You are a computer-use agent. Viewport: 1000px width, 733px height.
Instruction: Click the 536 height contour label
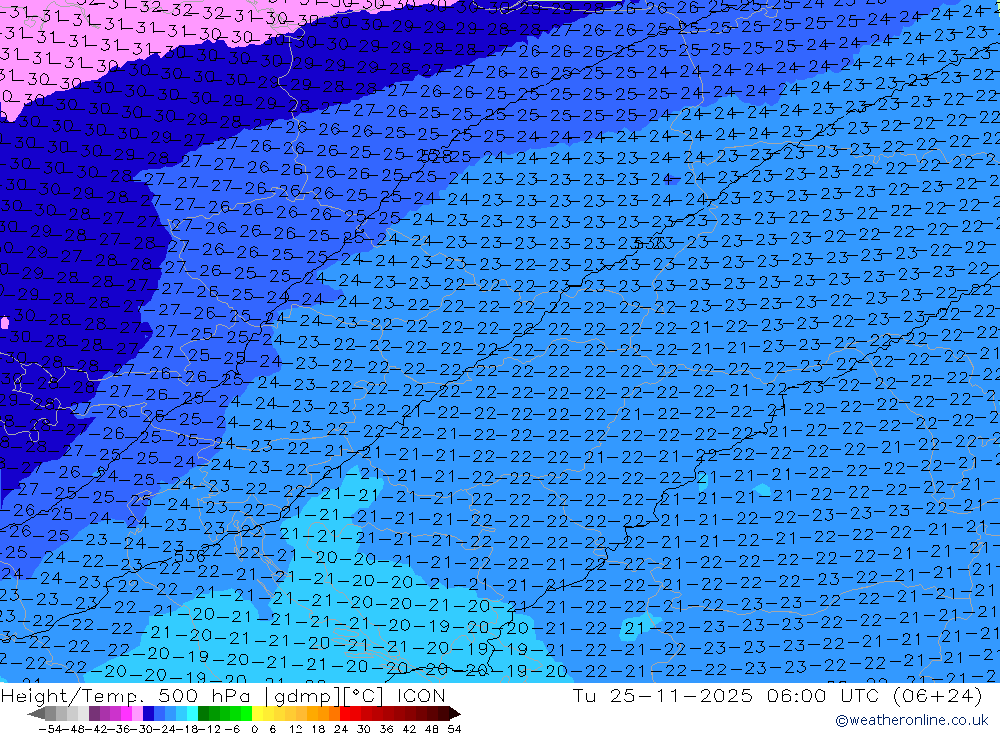(x=189, y=557)
